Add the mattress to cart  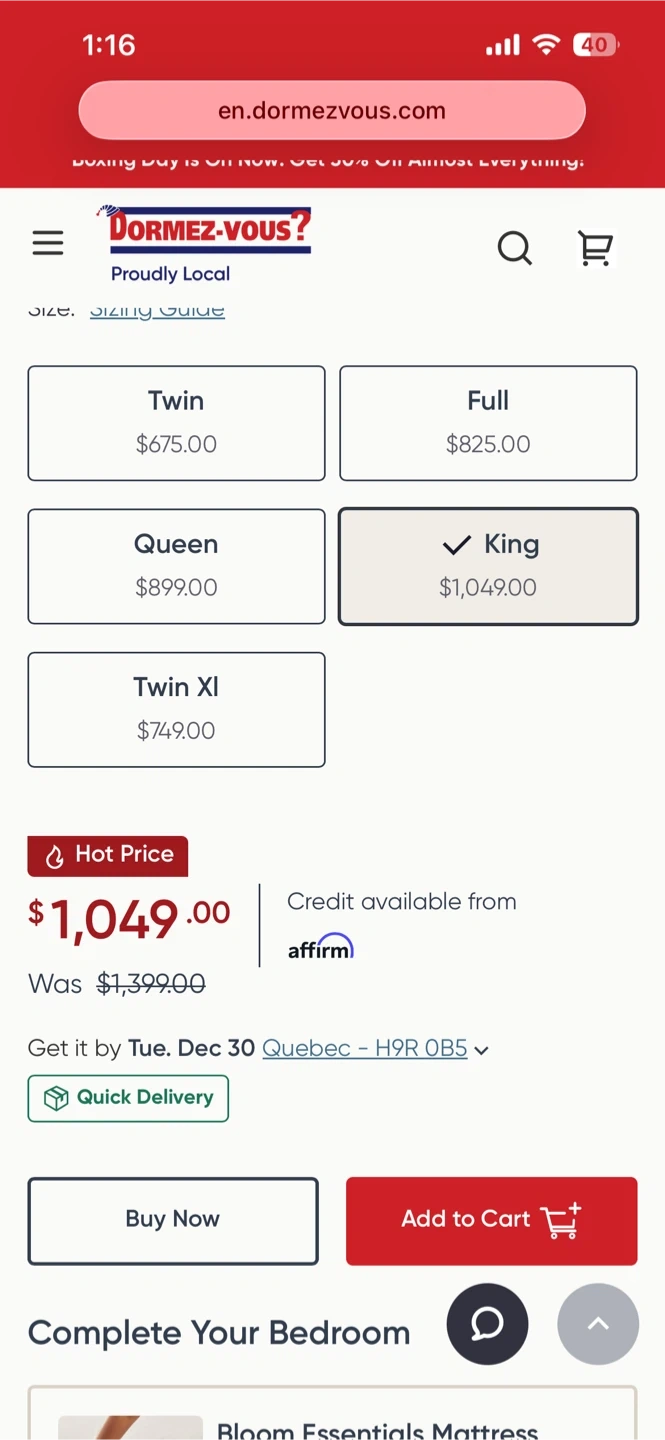pyautogui.click(x=491, y=1220)
